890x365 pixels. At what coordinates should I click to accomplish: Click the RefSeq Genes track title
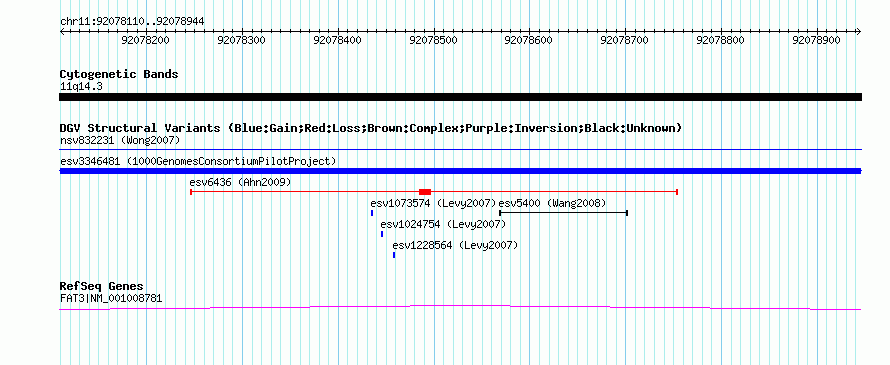[102, 286]
